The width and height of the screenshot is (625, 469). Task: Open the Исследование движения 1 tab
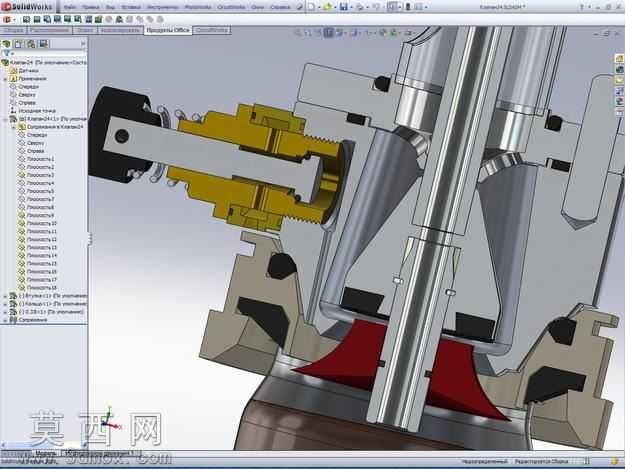point(102,453)
